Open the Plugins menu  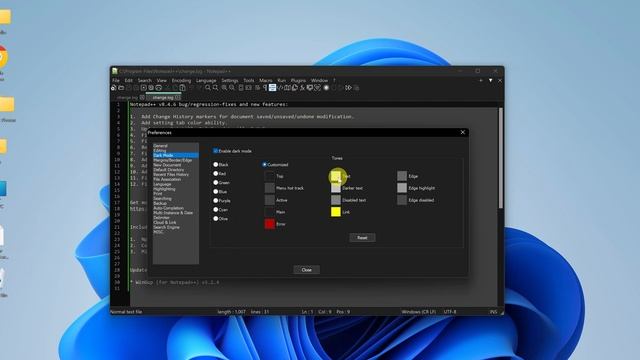coord(298,80)
